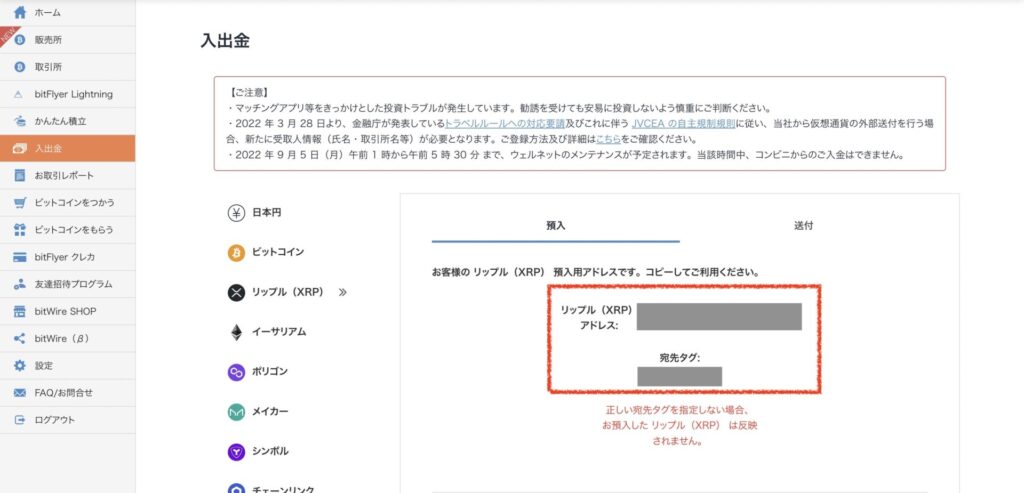The image size is (1024, 493).
Task: Choose メイカー in the currency list
Action: [x=270, y=412]
